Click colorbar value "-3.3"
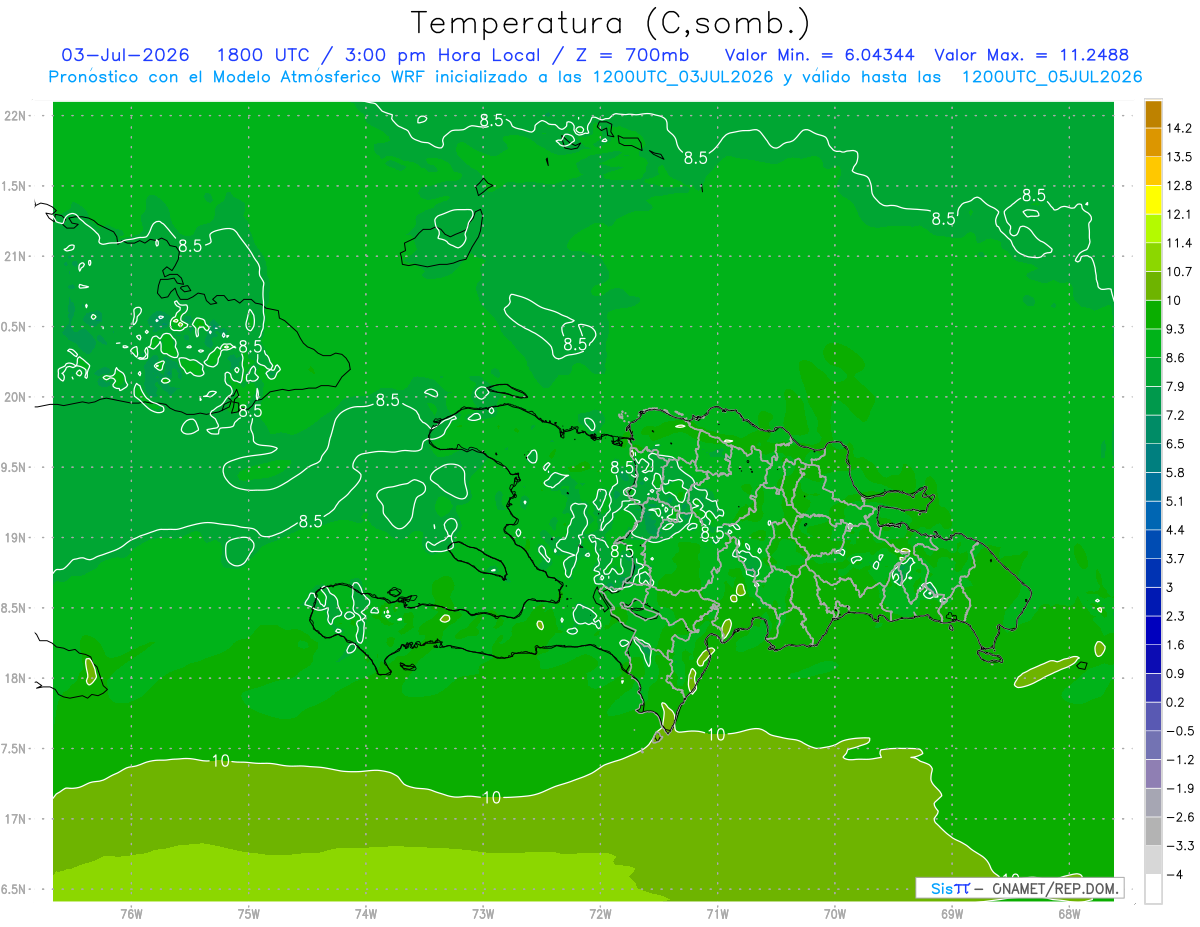This screenshot has width=1200, height=927. click(1180, 846)
